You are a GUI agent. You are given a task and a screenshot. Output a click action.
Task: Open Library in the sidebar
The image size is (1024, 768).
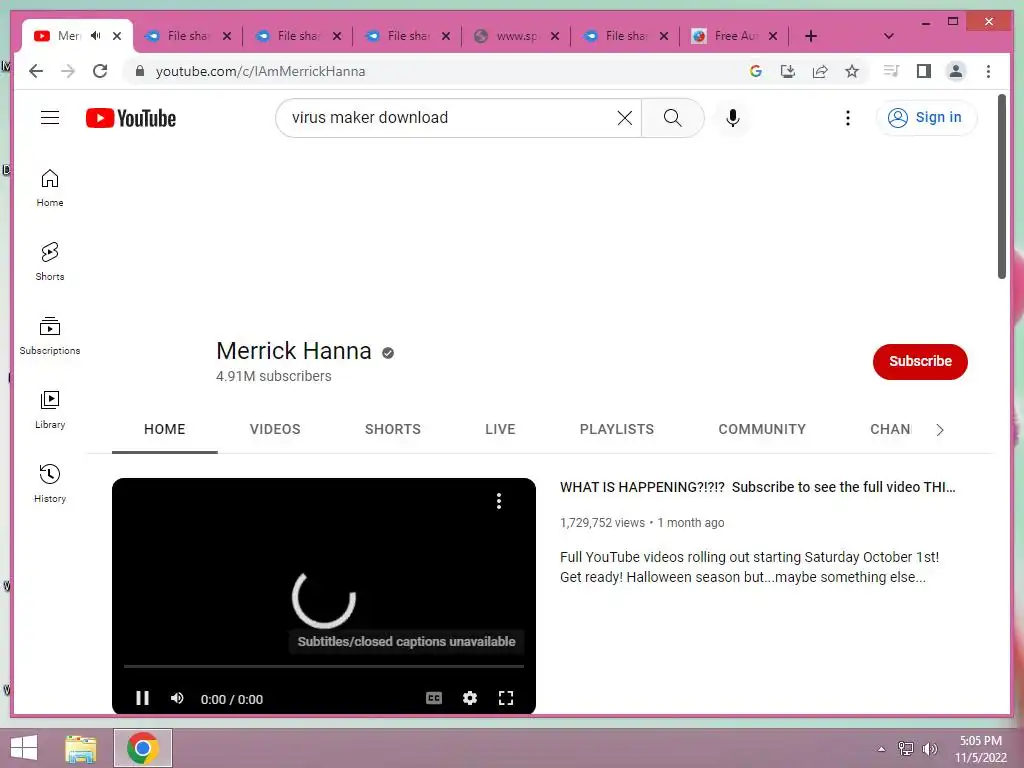tap(50, 409)
